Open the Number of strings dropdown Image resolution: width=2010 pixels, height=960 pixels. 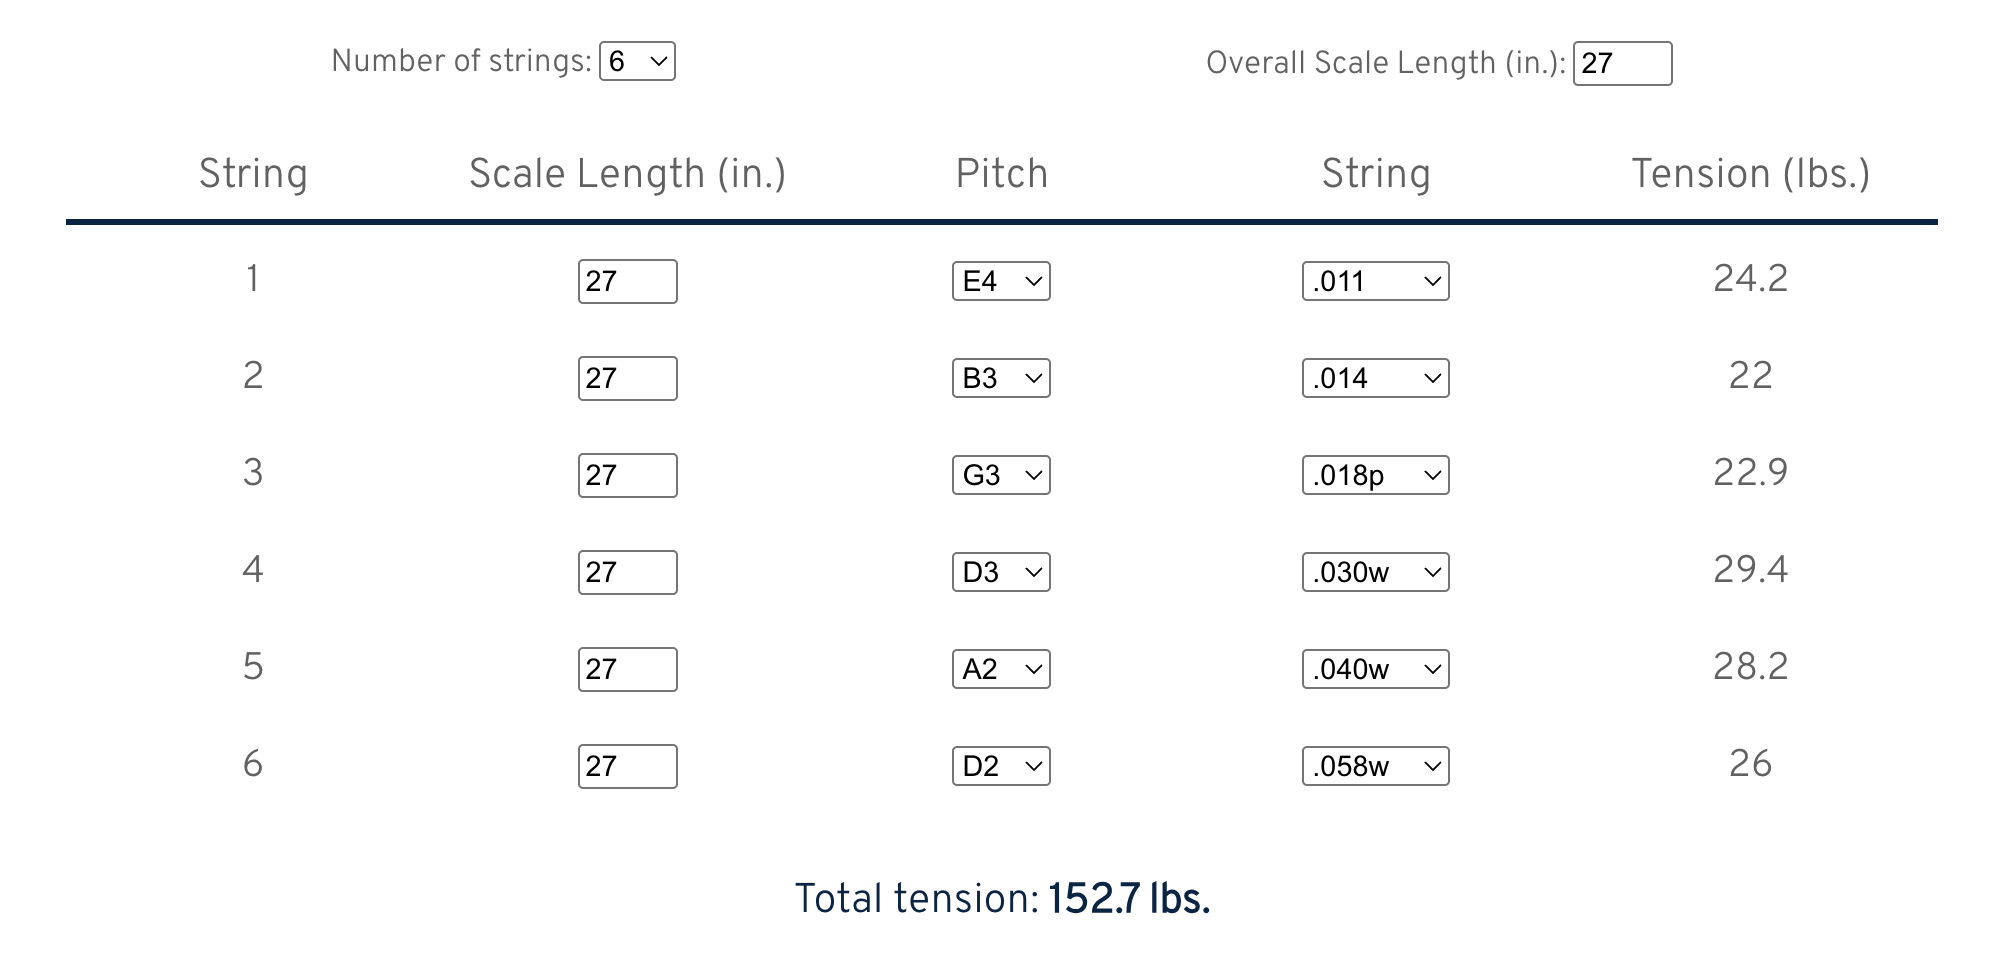pyautogui.click(x=637, y=61)
